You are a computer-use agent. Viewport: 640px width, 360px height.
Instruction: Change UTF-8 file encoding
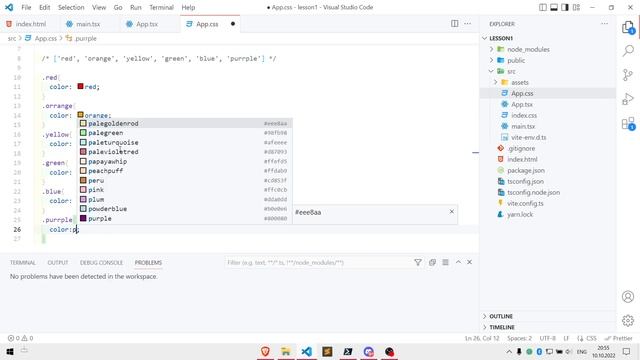[x=547, y=338]
